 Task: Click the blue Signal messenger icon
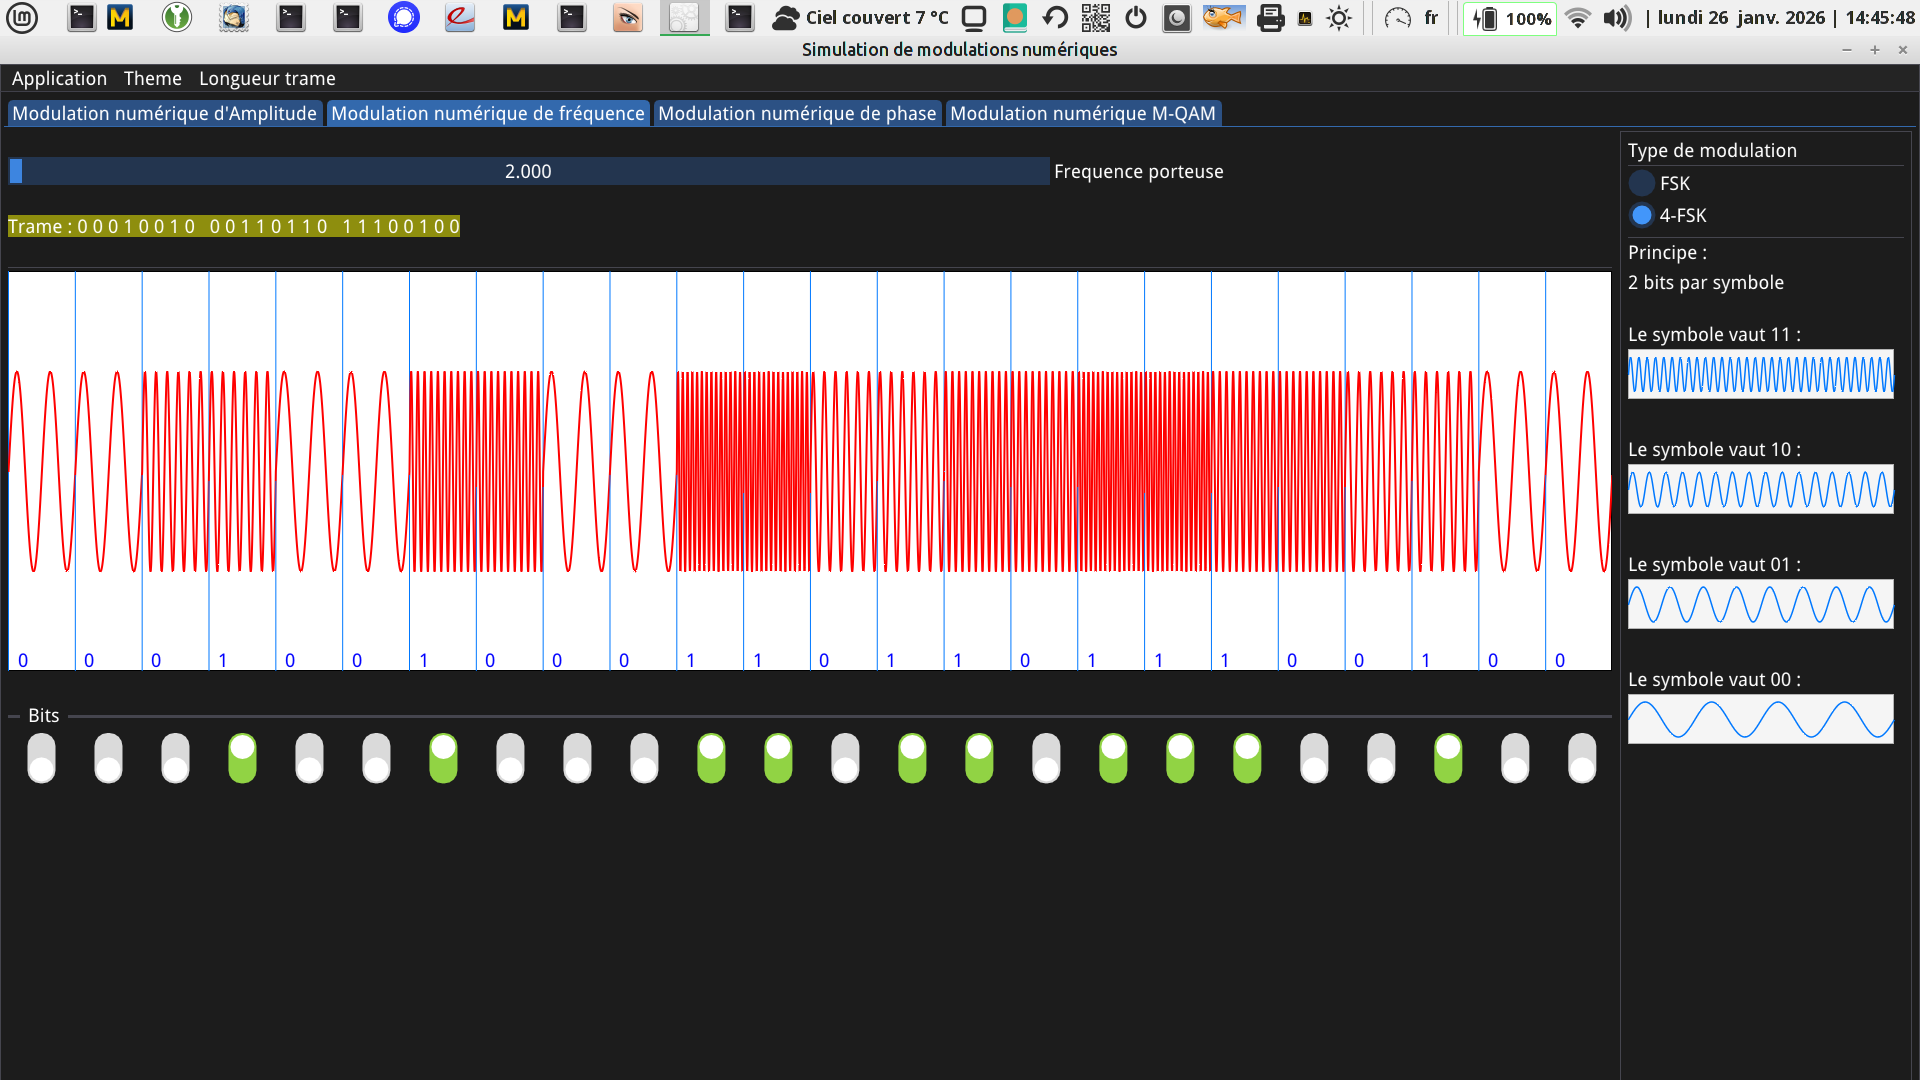point(404,17)
